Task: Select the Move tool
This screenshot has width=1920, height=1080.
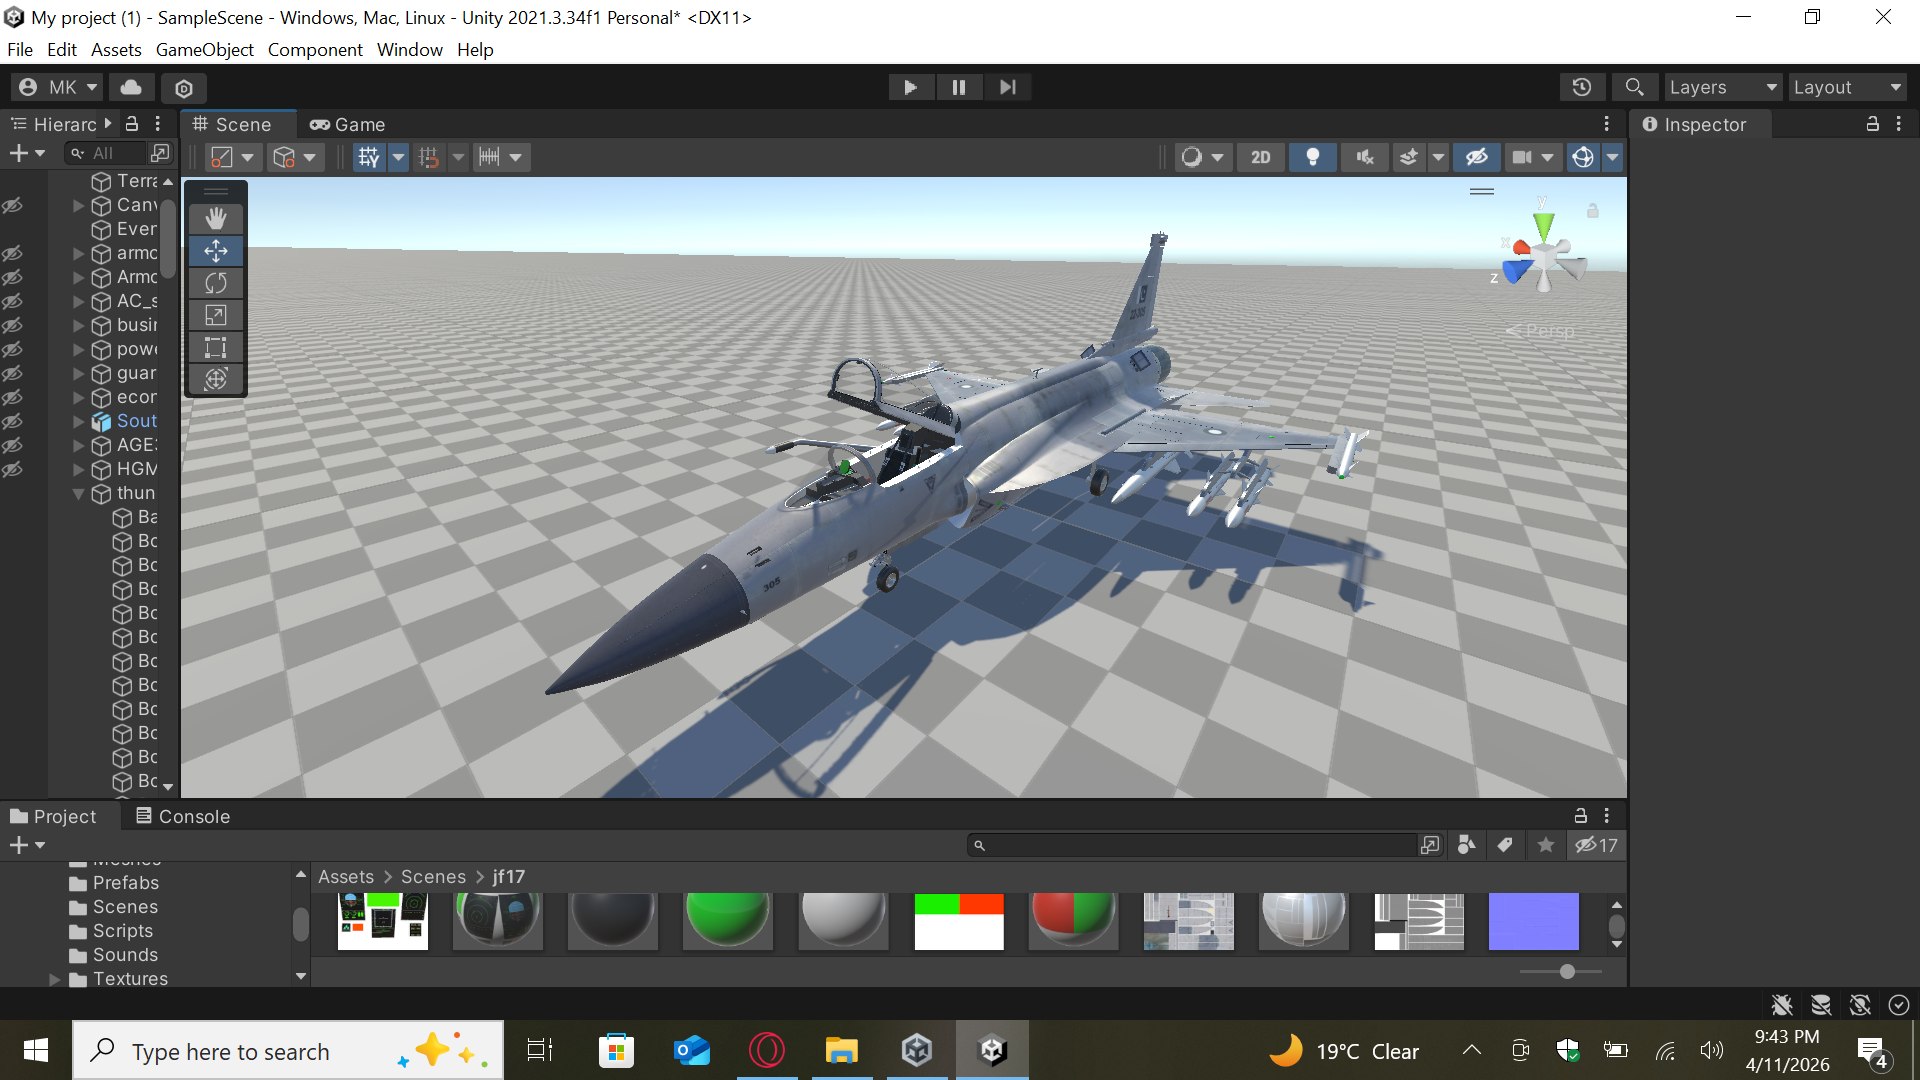Action: [216, 251]
